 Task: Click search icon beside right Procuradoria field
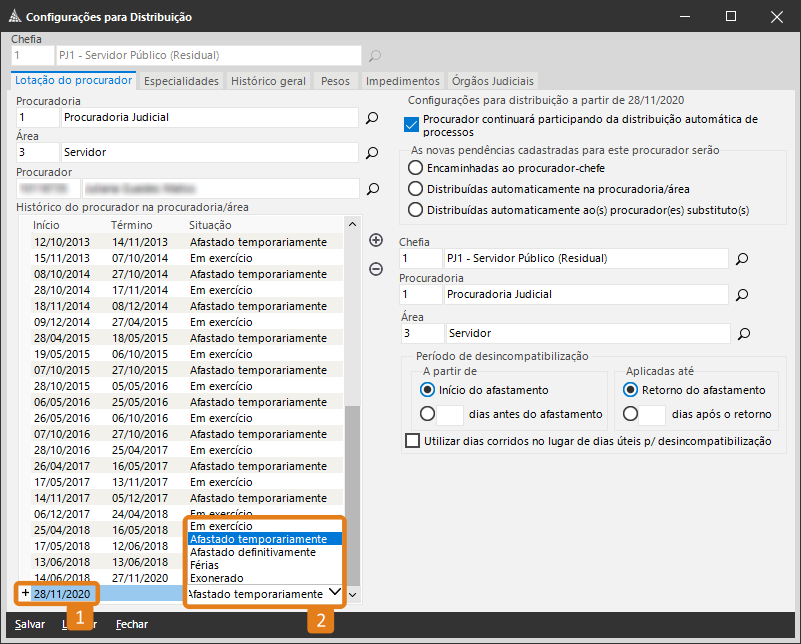point(742,295)
